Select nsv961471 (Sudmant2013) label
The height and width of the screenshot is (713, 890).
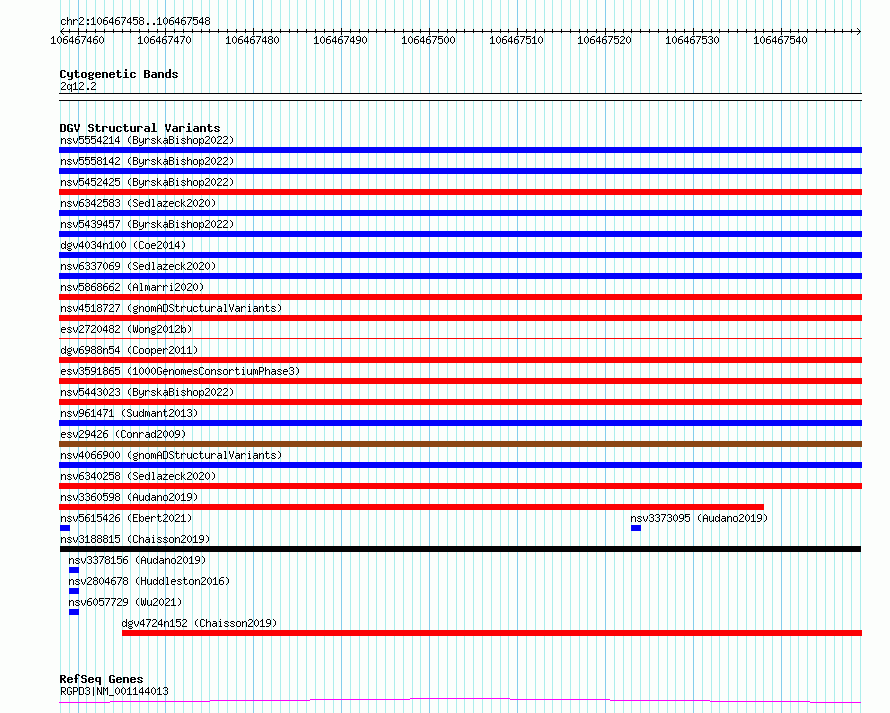(129, 413)
